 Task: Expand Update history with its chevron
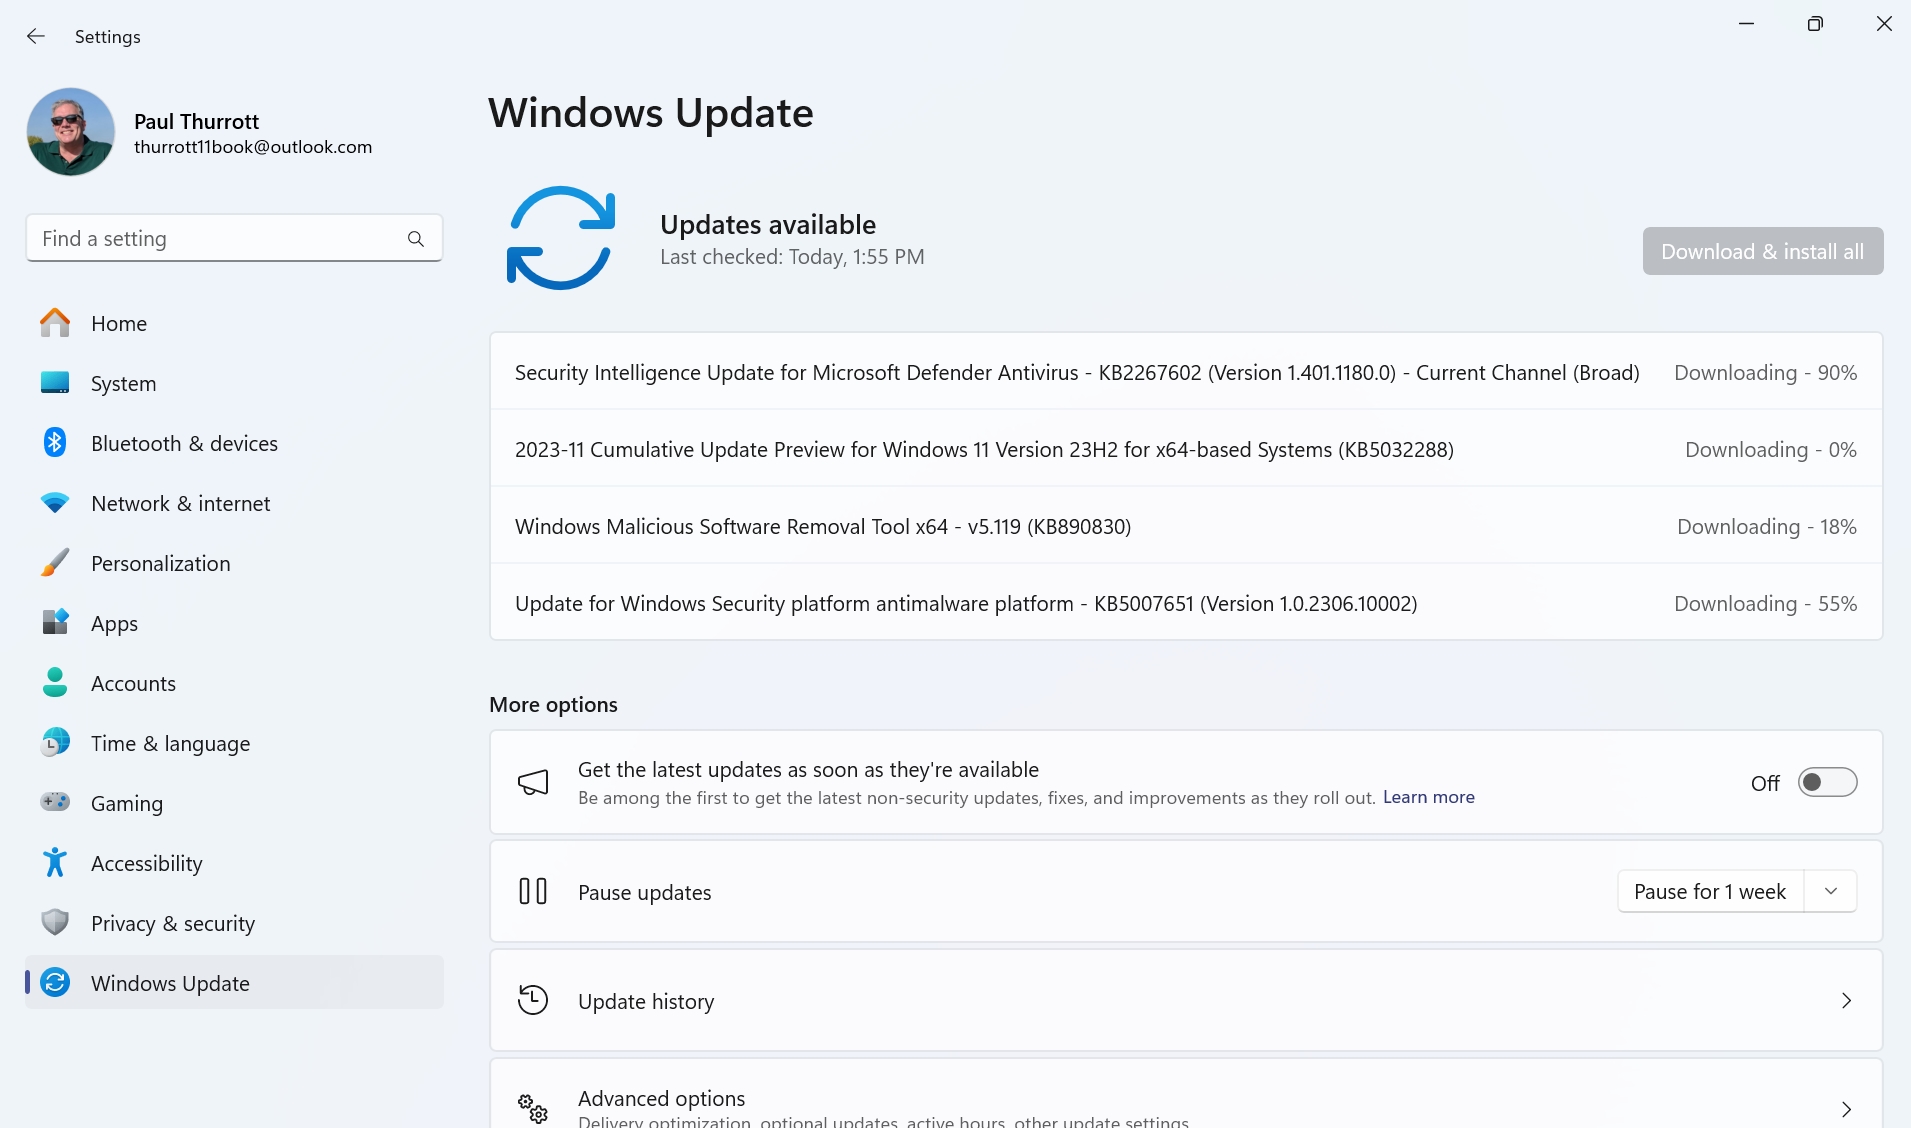(x=1847, y=1001)
